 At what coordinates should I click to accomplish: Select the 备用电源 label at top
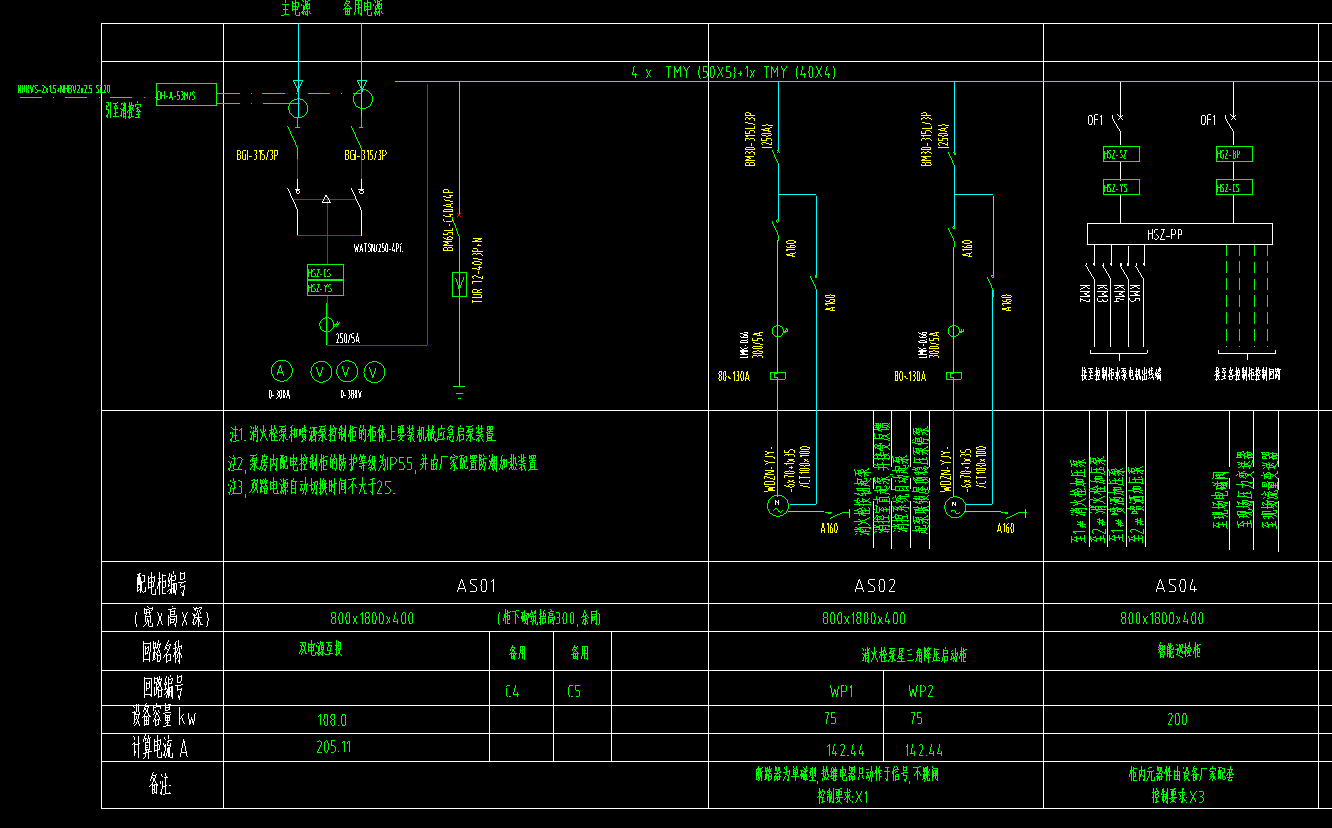coord(362,9)
